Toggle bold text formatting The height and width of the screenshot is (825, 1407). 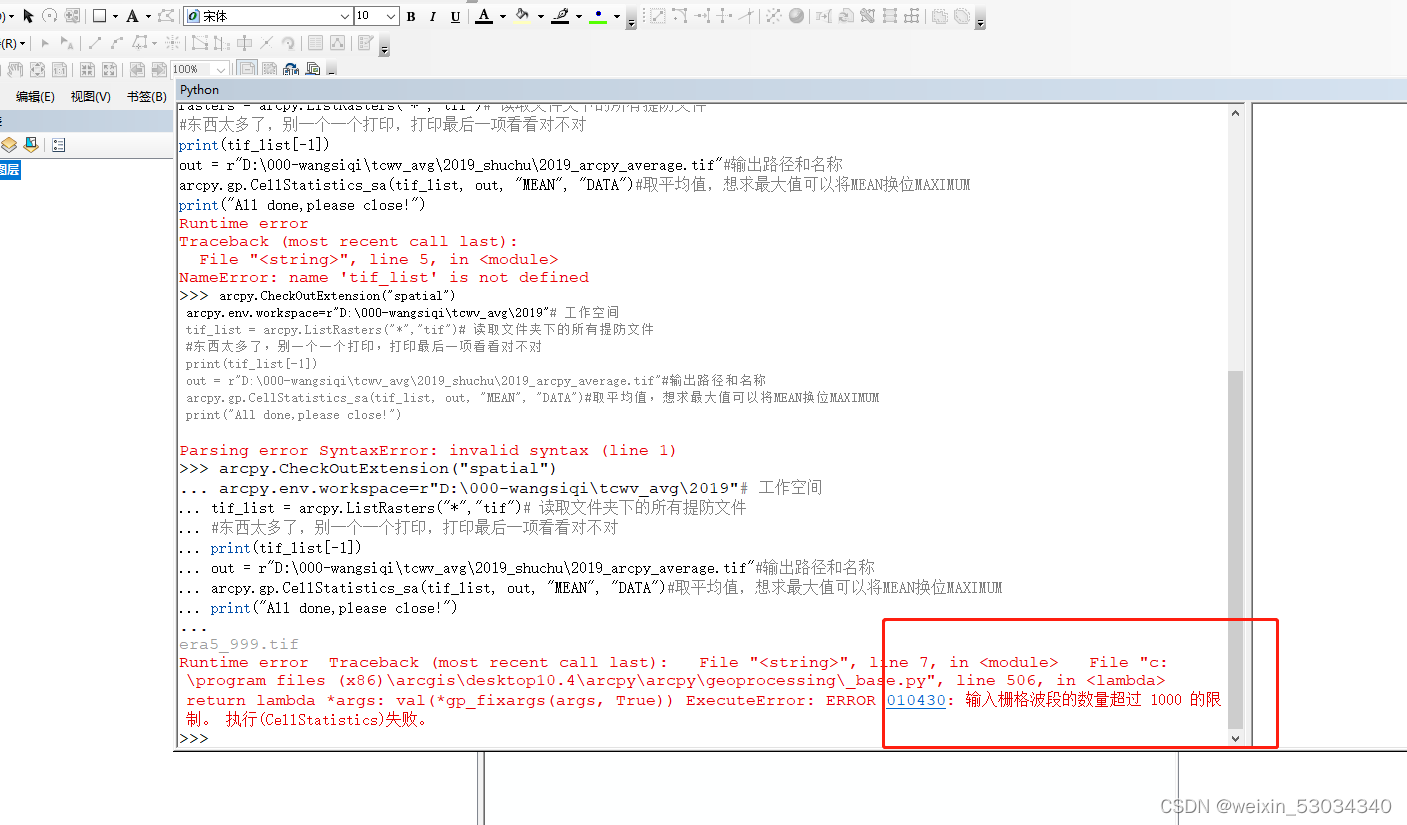(411, 15)
